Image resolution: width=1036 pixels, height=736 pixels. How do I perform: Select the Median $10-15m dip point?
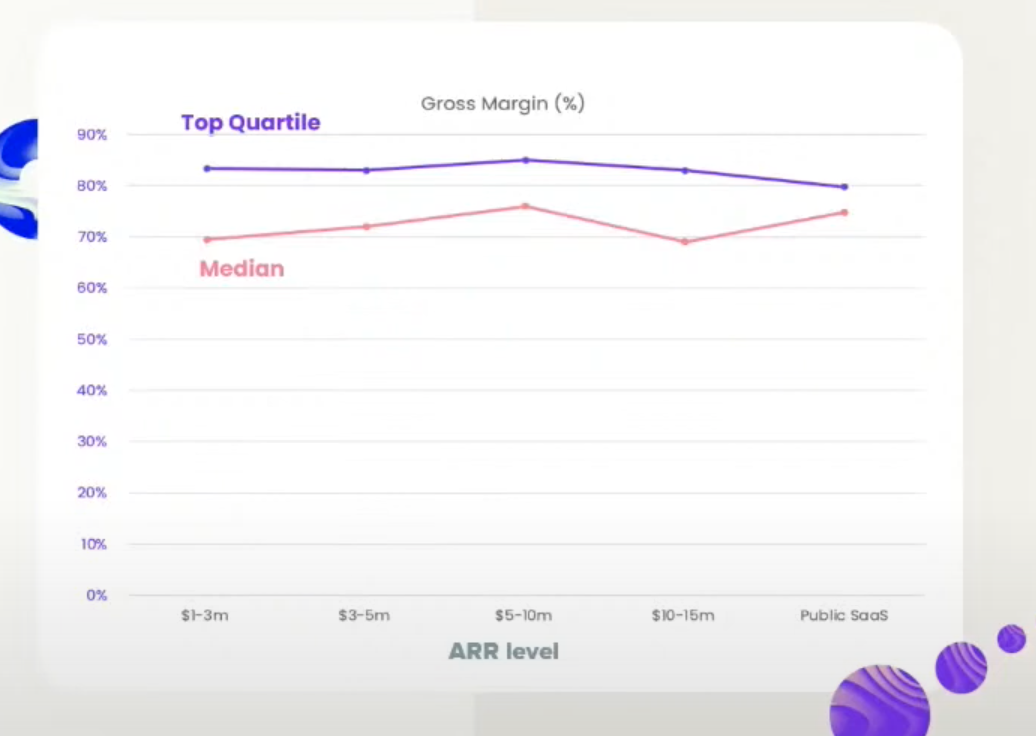[x=685, y=242]
